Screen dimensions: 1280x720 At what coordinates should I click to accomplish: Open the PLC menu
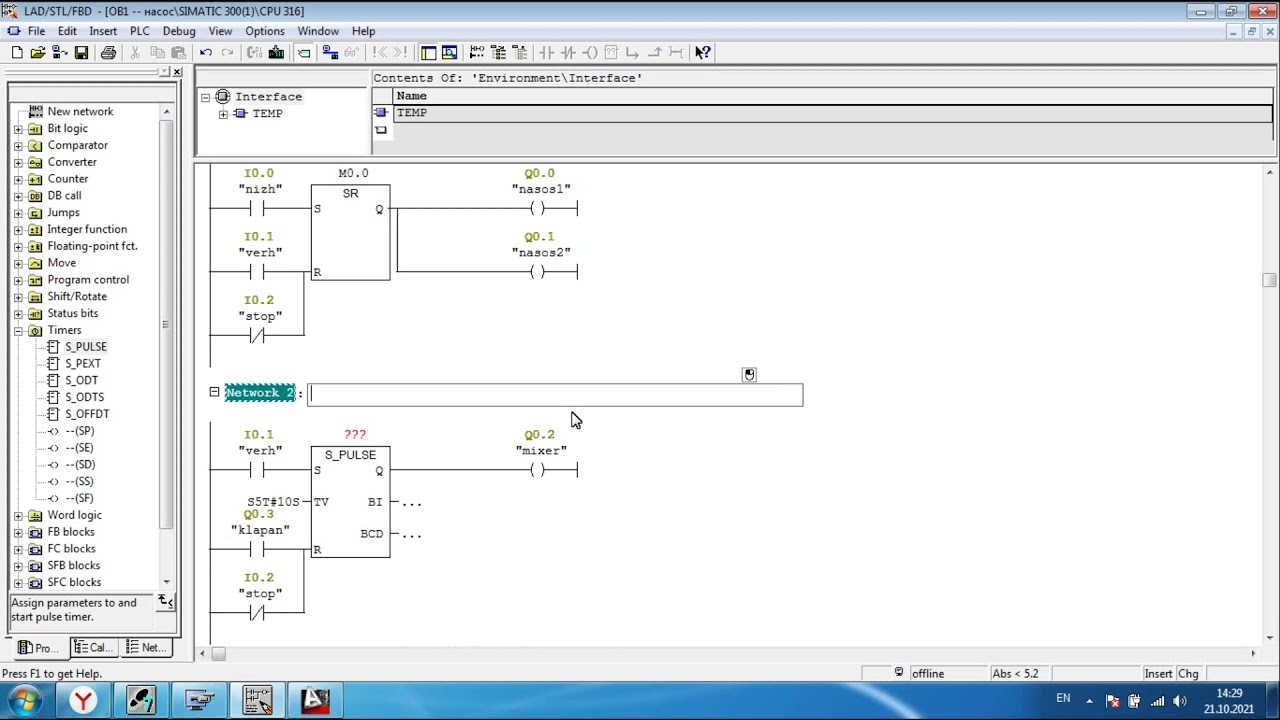(140, 31)
